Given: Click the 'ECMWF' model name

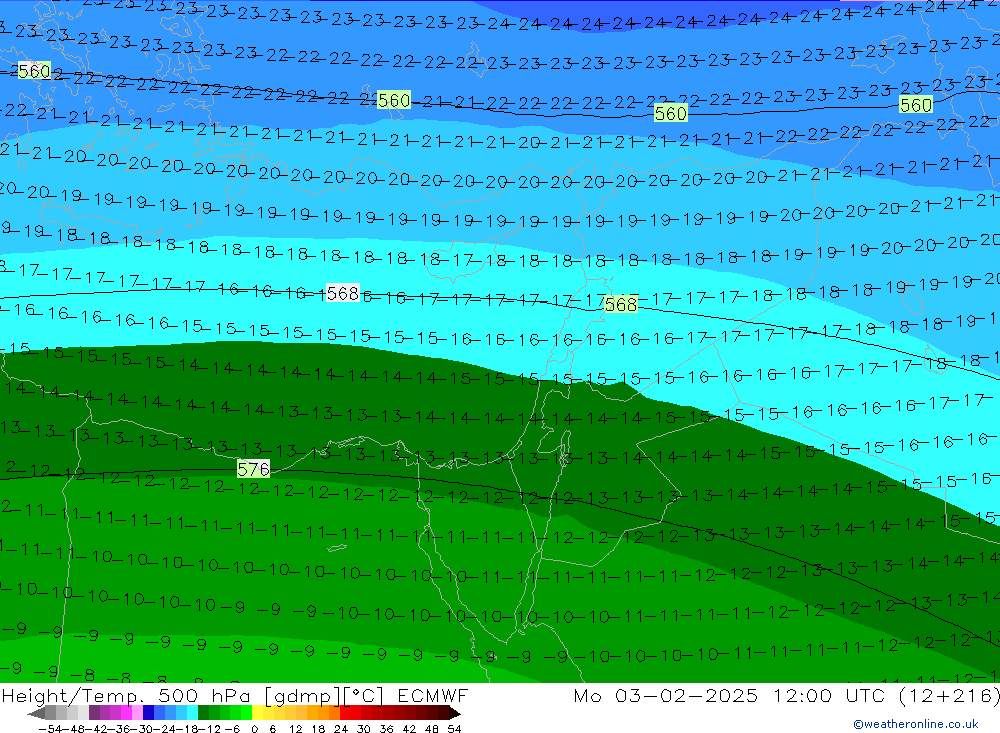Looking at the screenshot, I should (x=432, y=695).
